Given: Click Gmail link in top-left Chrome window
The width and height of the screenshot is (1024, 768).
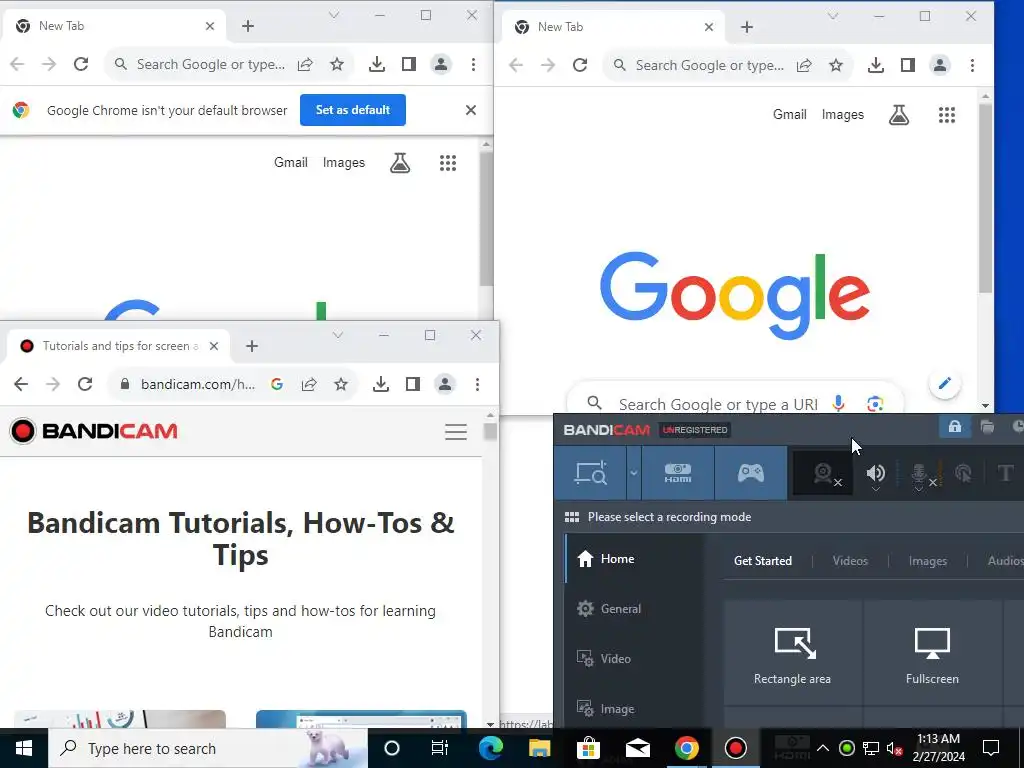Looking at the screenshot, I should [291, 162].
